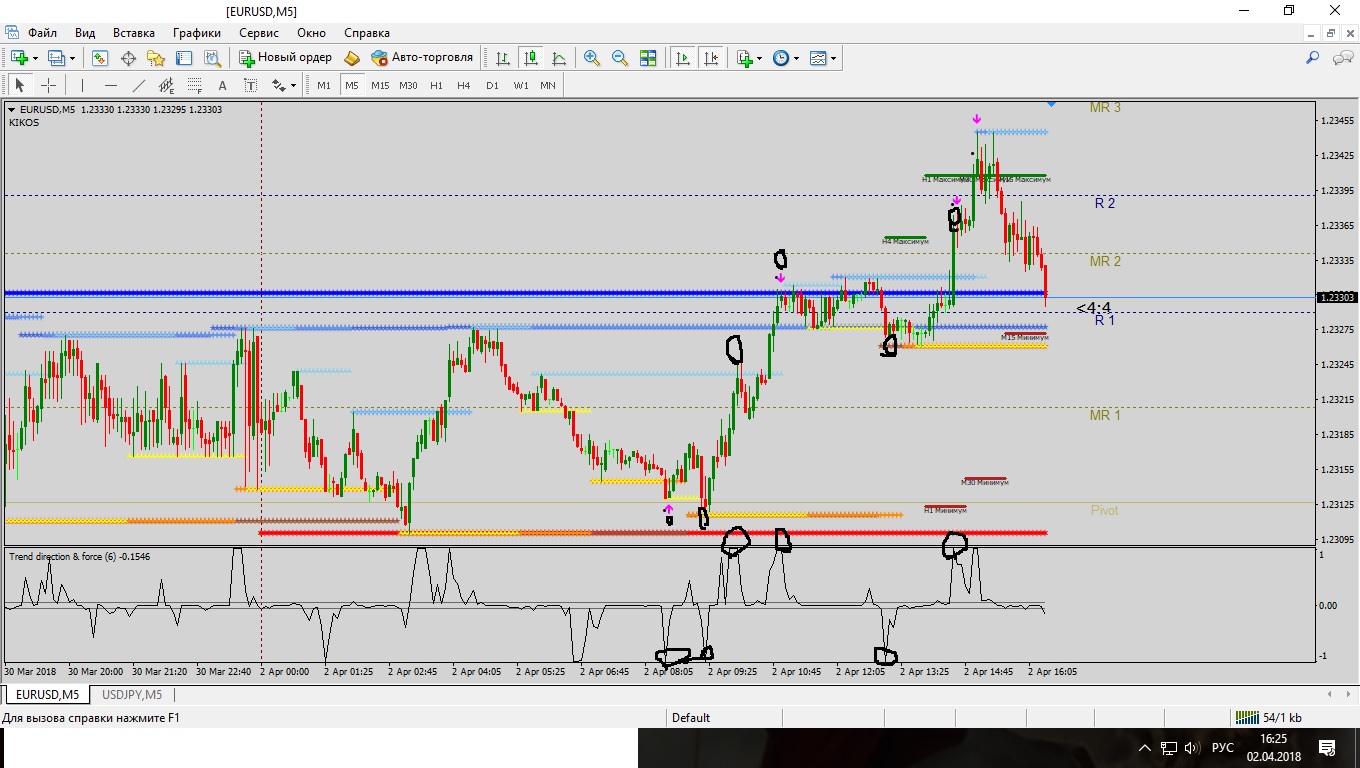Screen dimensions: 1360x768
Task: Select the text label tool
Action: 250,85
